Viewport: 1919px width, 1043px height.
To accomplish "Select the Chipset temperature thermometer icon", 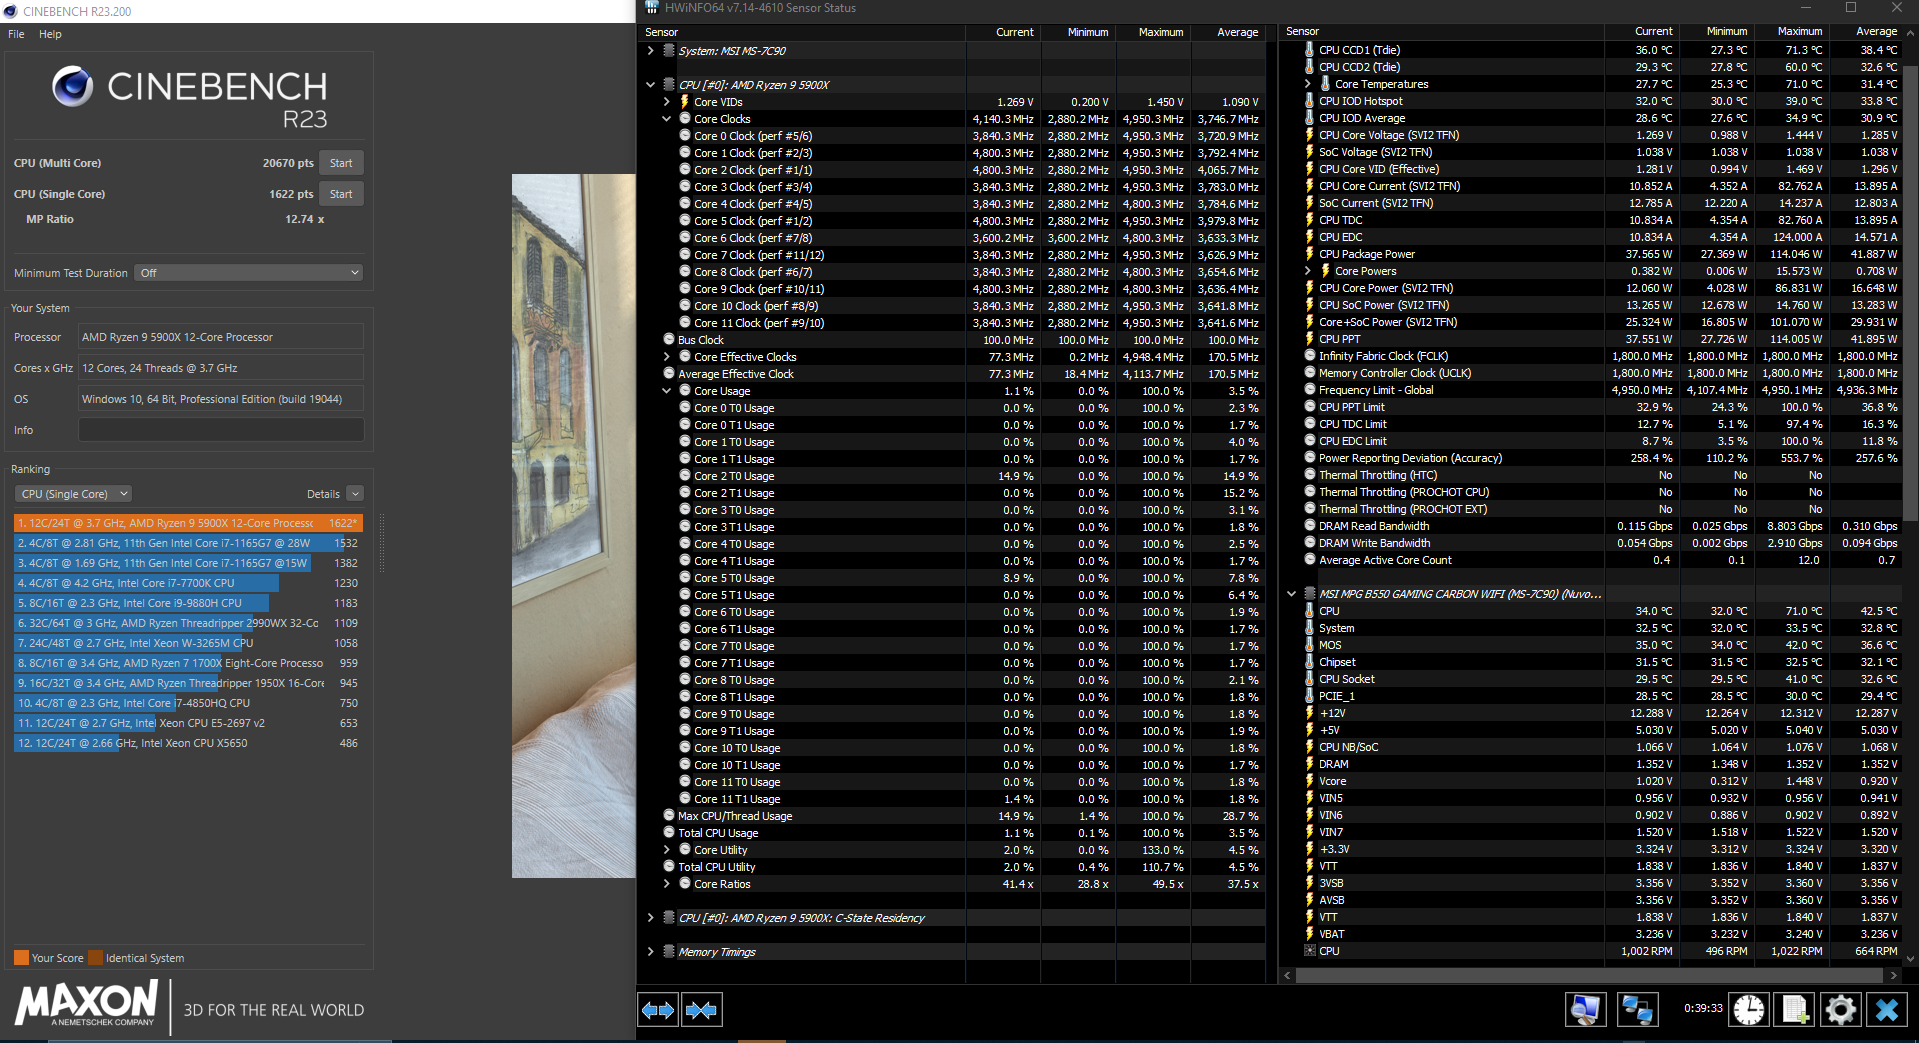I will (1309, 662).
